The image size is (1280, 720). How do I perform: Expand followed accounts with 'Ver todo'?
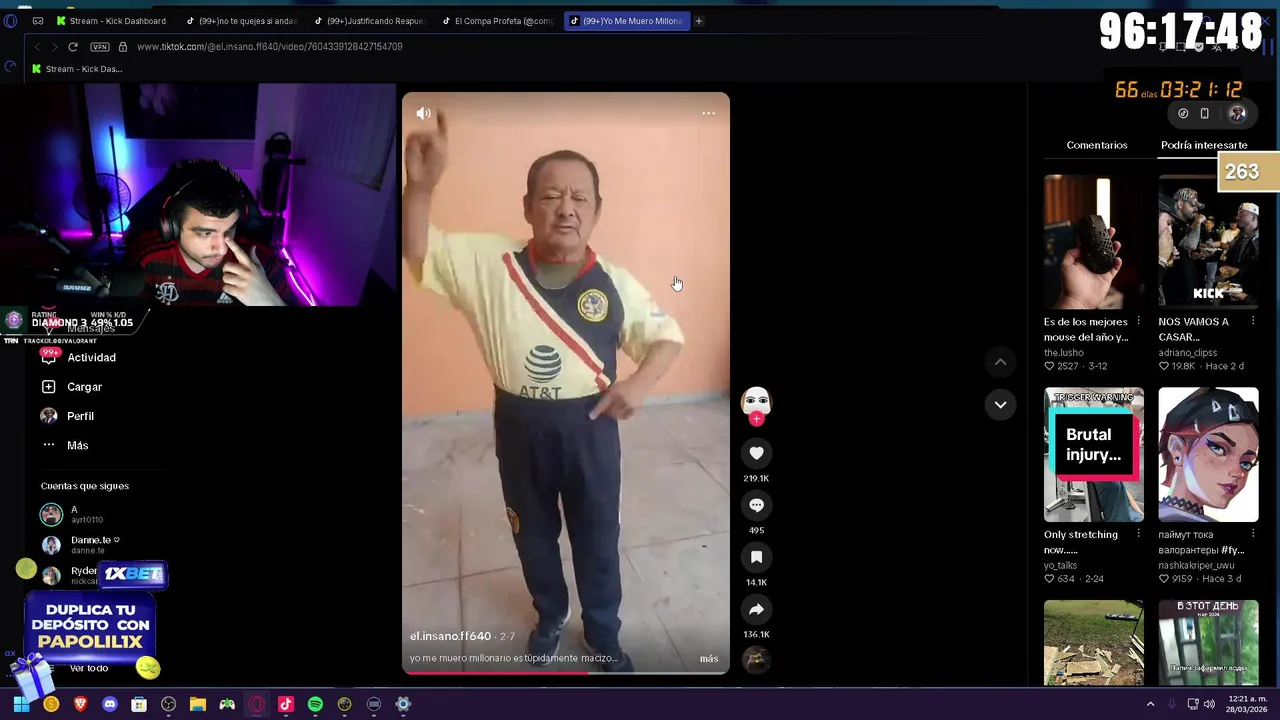(x=89, y=668)
